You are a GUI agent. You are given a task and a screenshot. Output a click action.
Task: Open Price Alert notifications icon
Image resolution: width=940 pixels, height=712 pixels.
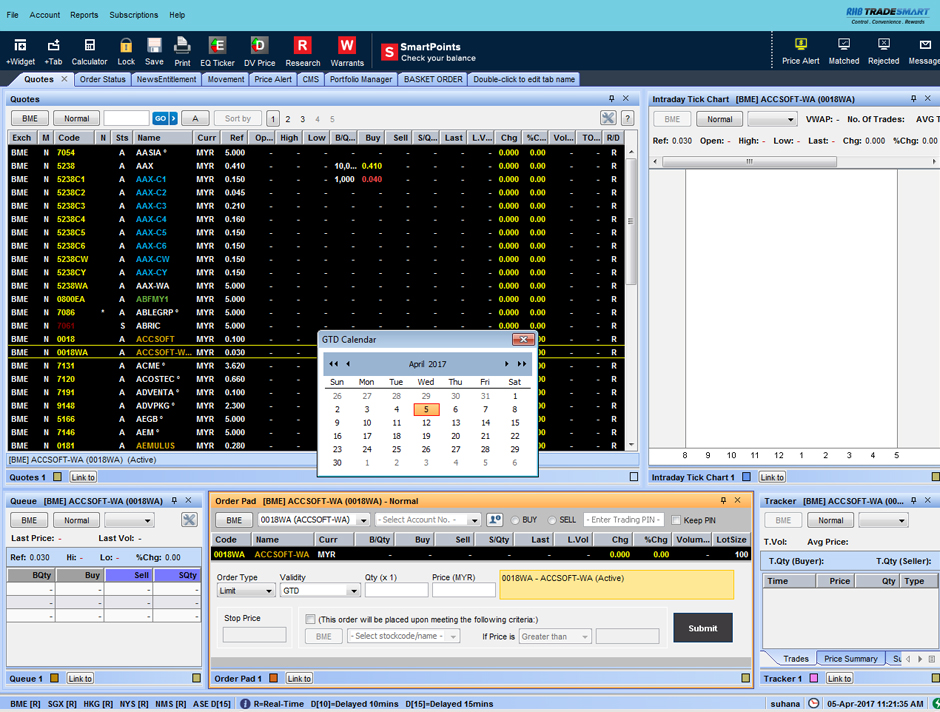coord(800,51)
